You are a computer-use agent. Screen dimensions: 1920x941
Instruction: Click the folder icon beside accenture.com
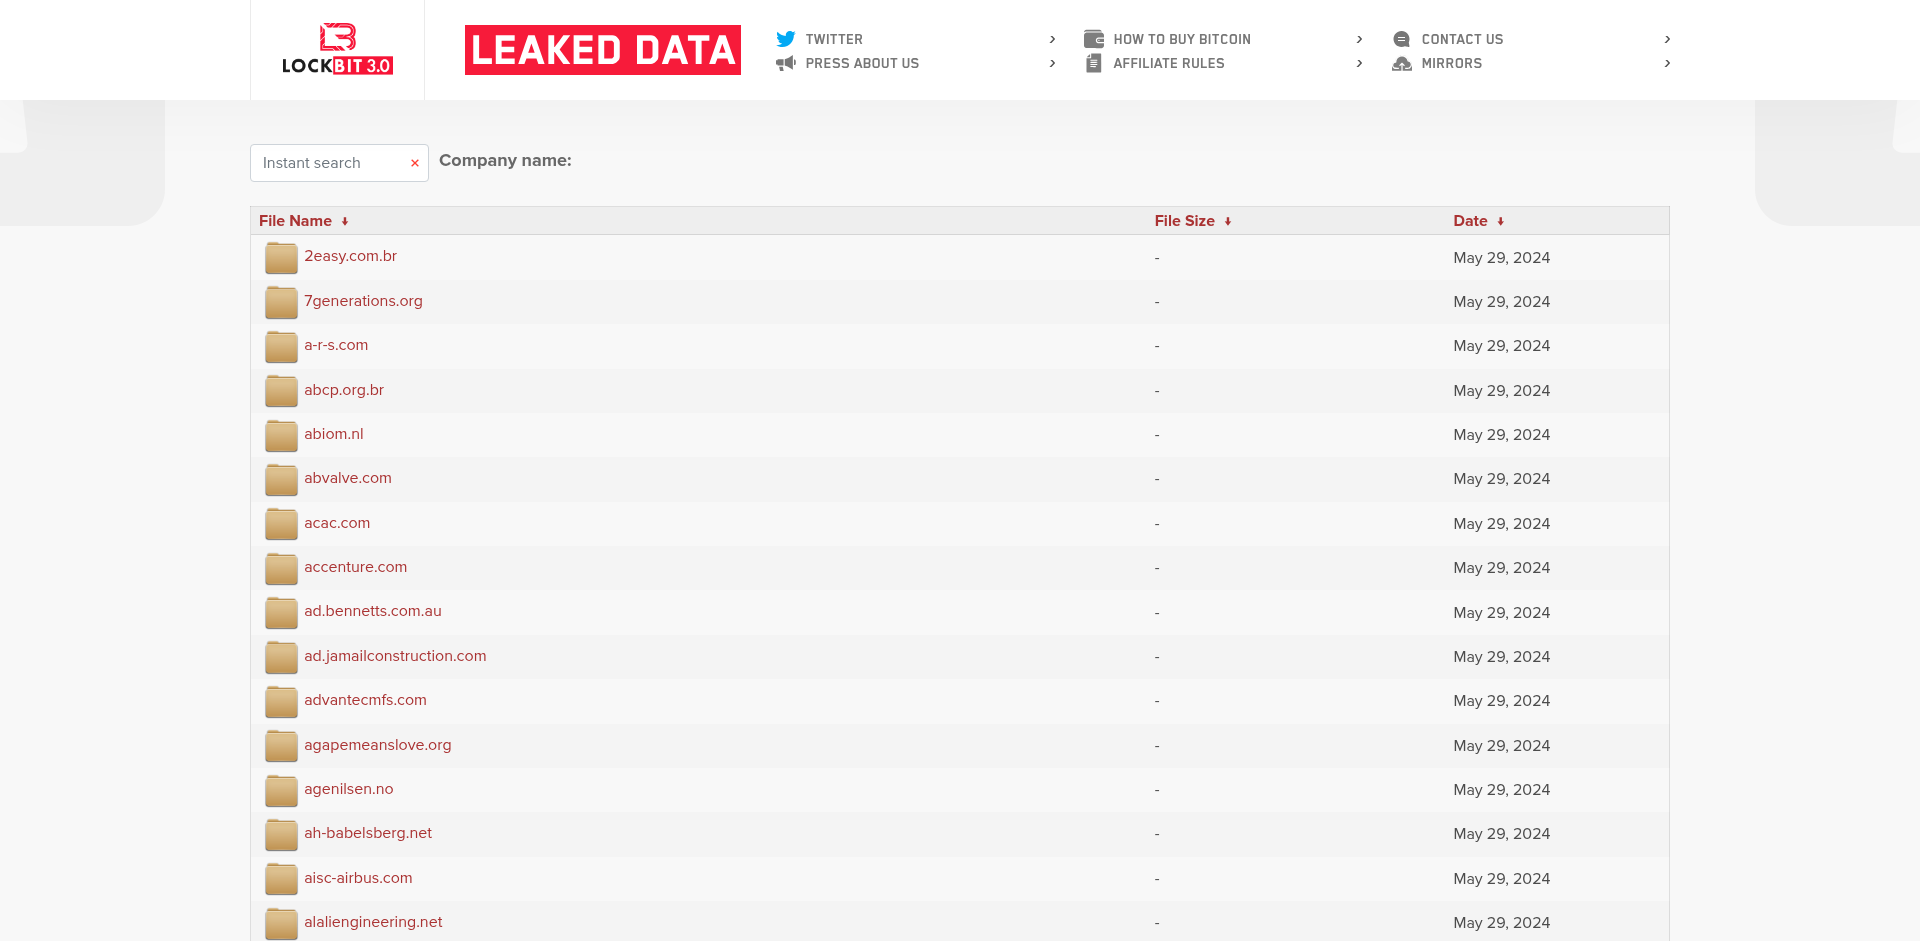coord(281,568)
